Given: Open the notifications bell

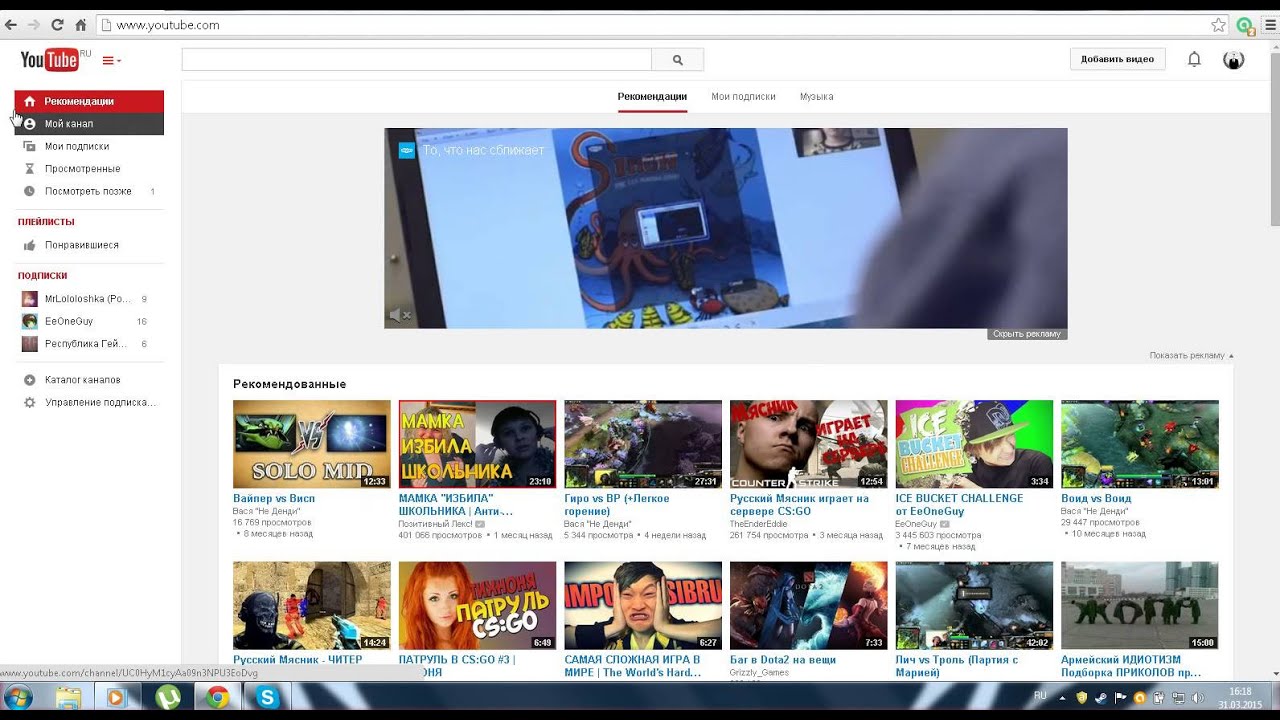Looking at the screenshot, I should click(1194, 59).
